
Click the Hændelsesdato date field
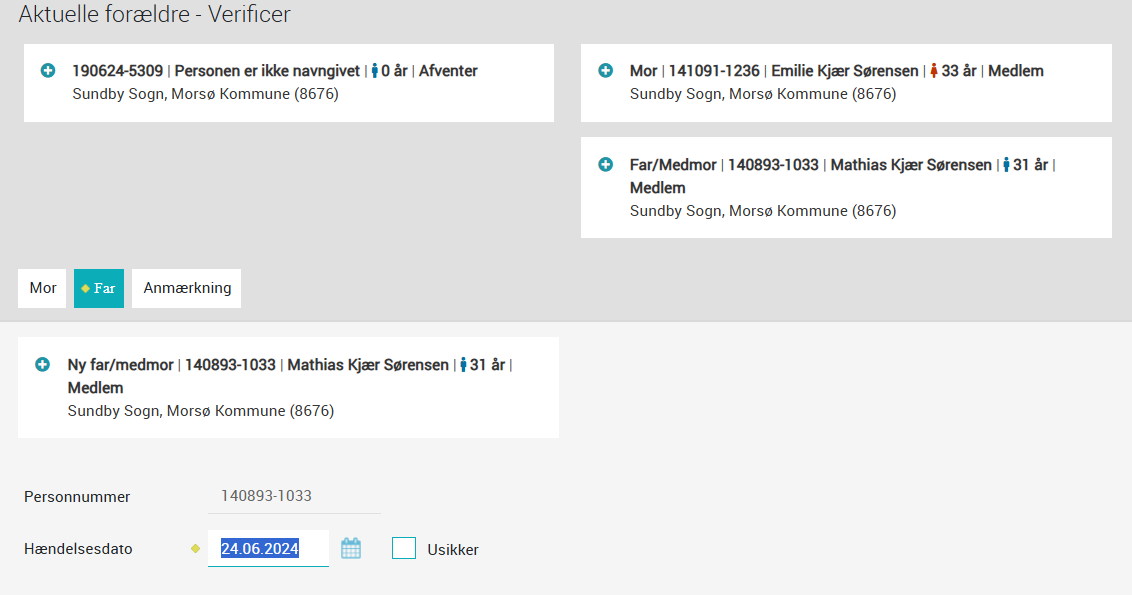[267, 548]
